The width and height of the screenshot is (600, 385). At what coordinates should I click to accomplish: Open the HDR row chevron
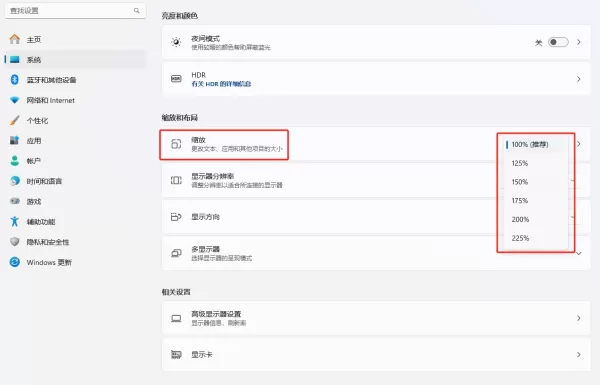tap(579, 79)
